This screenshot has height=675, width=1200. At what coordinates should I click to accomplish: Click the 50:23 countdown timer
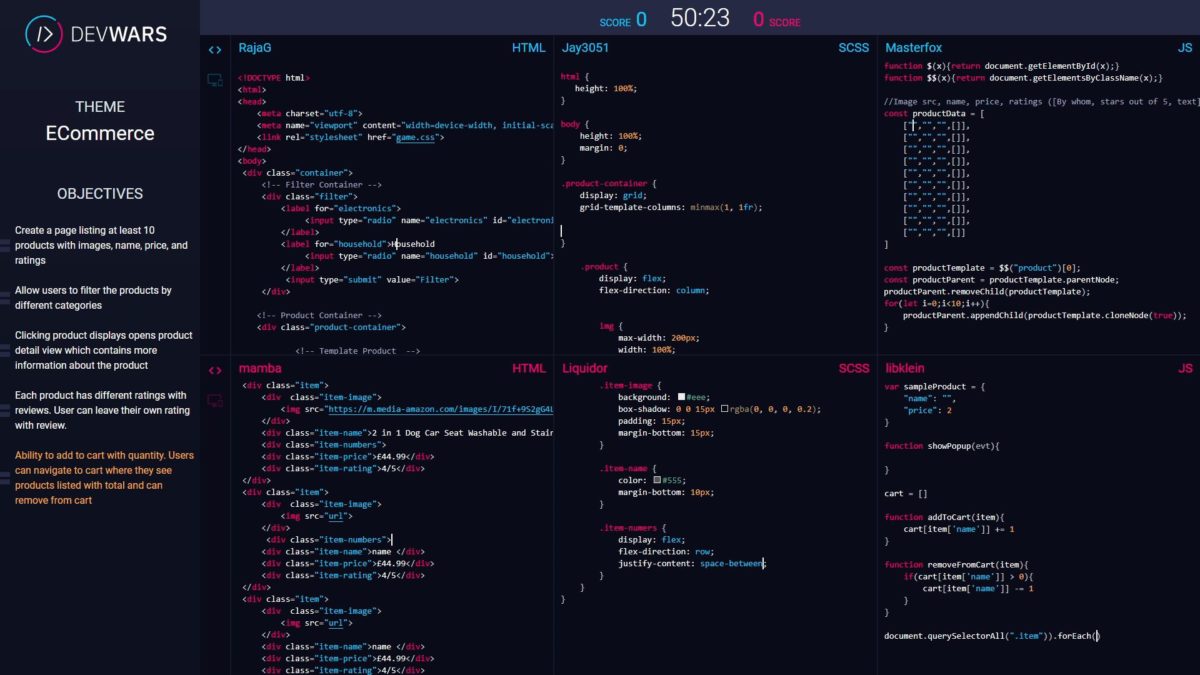click(x=700, y=18)
